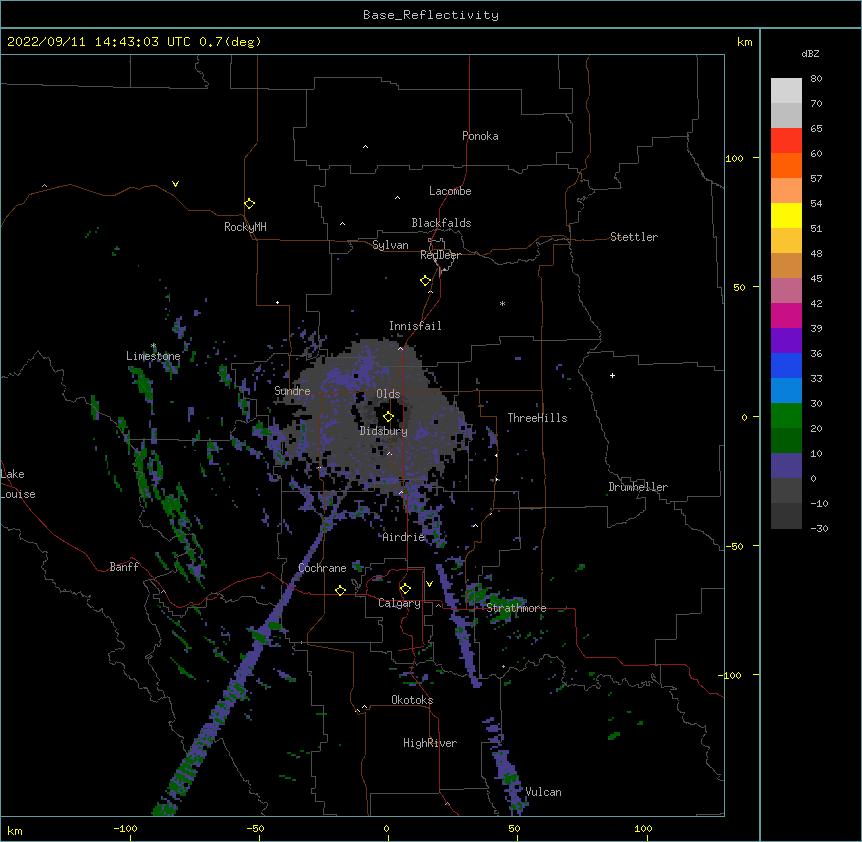This screenshot has height=842, width=862.
Task: Click the white plus marker north of Drumheller
Action: 612,375
